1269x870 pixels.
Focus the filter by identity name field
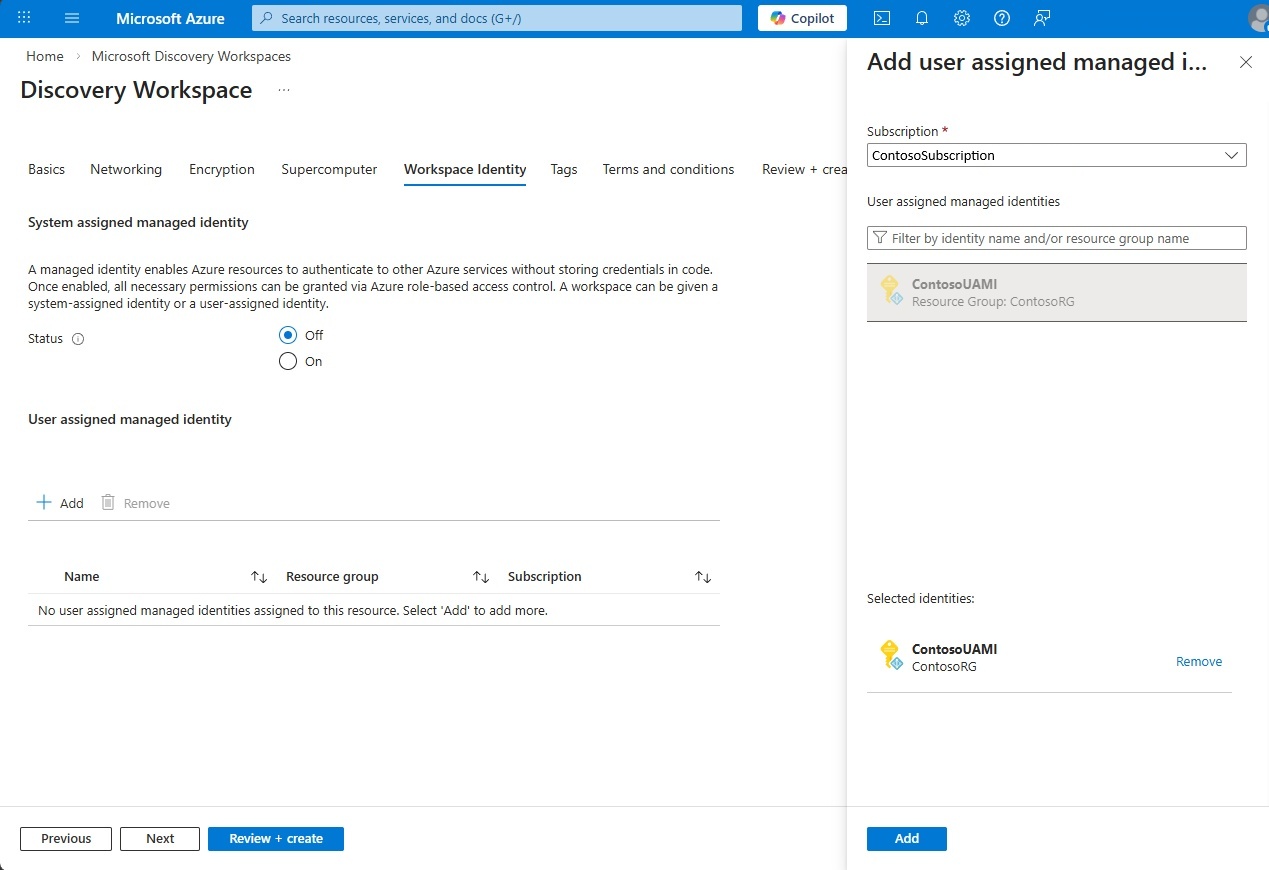click(1057, 238)
